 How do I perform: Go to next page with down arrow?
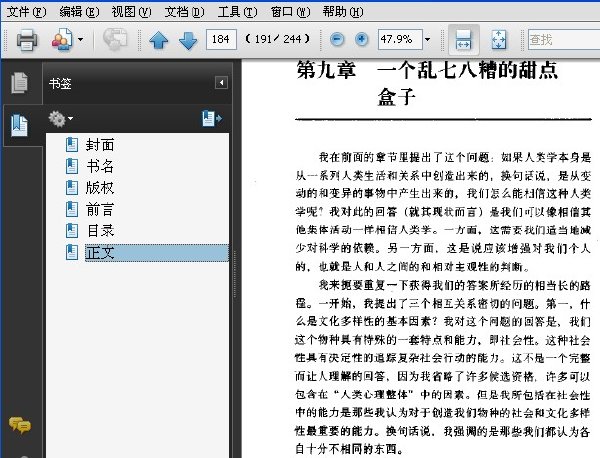188,40
